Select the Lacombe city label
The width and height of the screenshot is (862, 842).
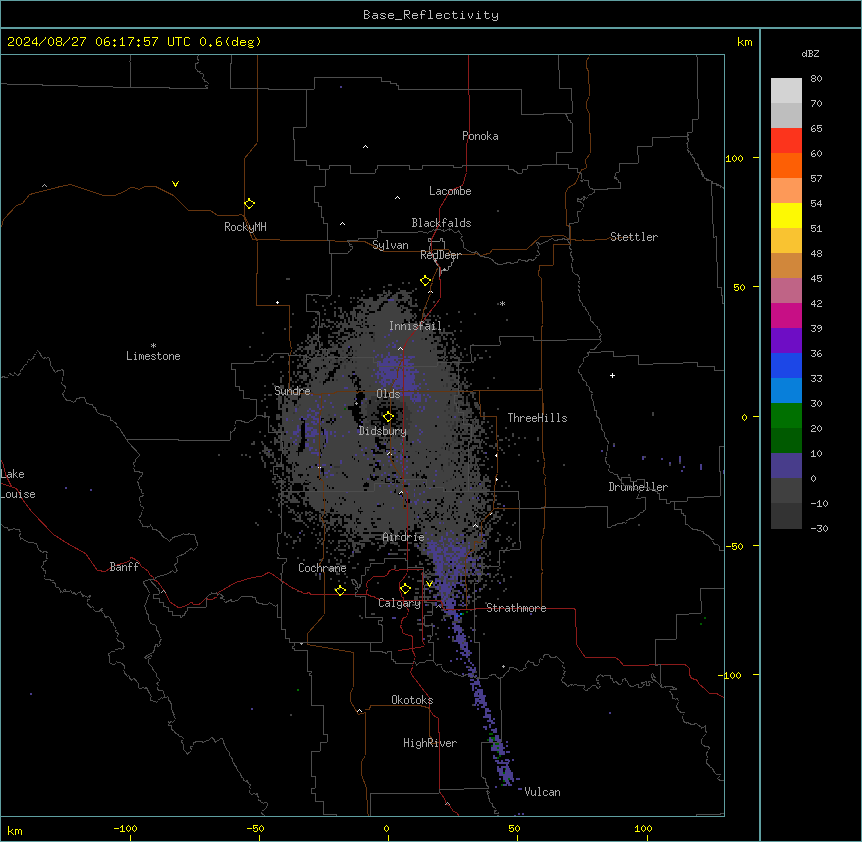tap(450, 191)
